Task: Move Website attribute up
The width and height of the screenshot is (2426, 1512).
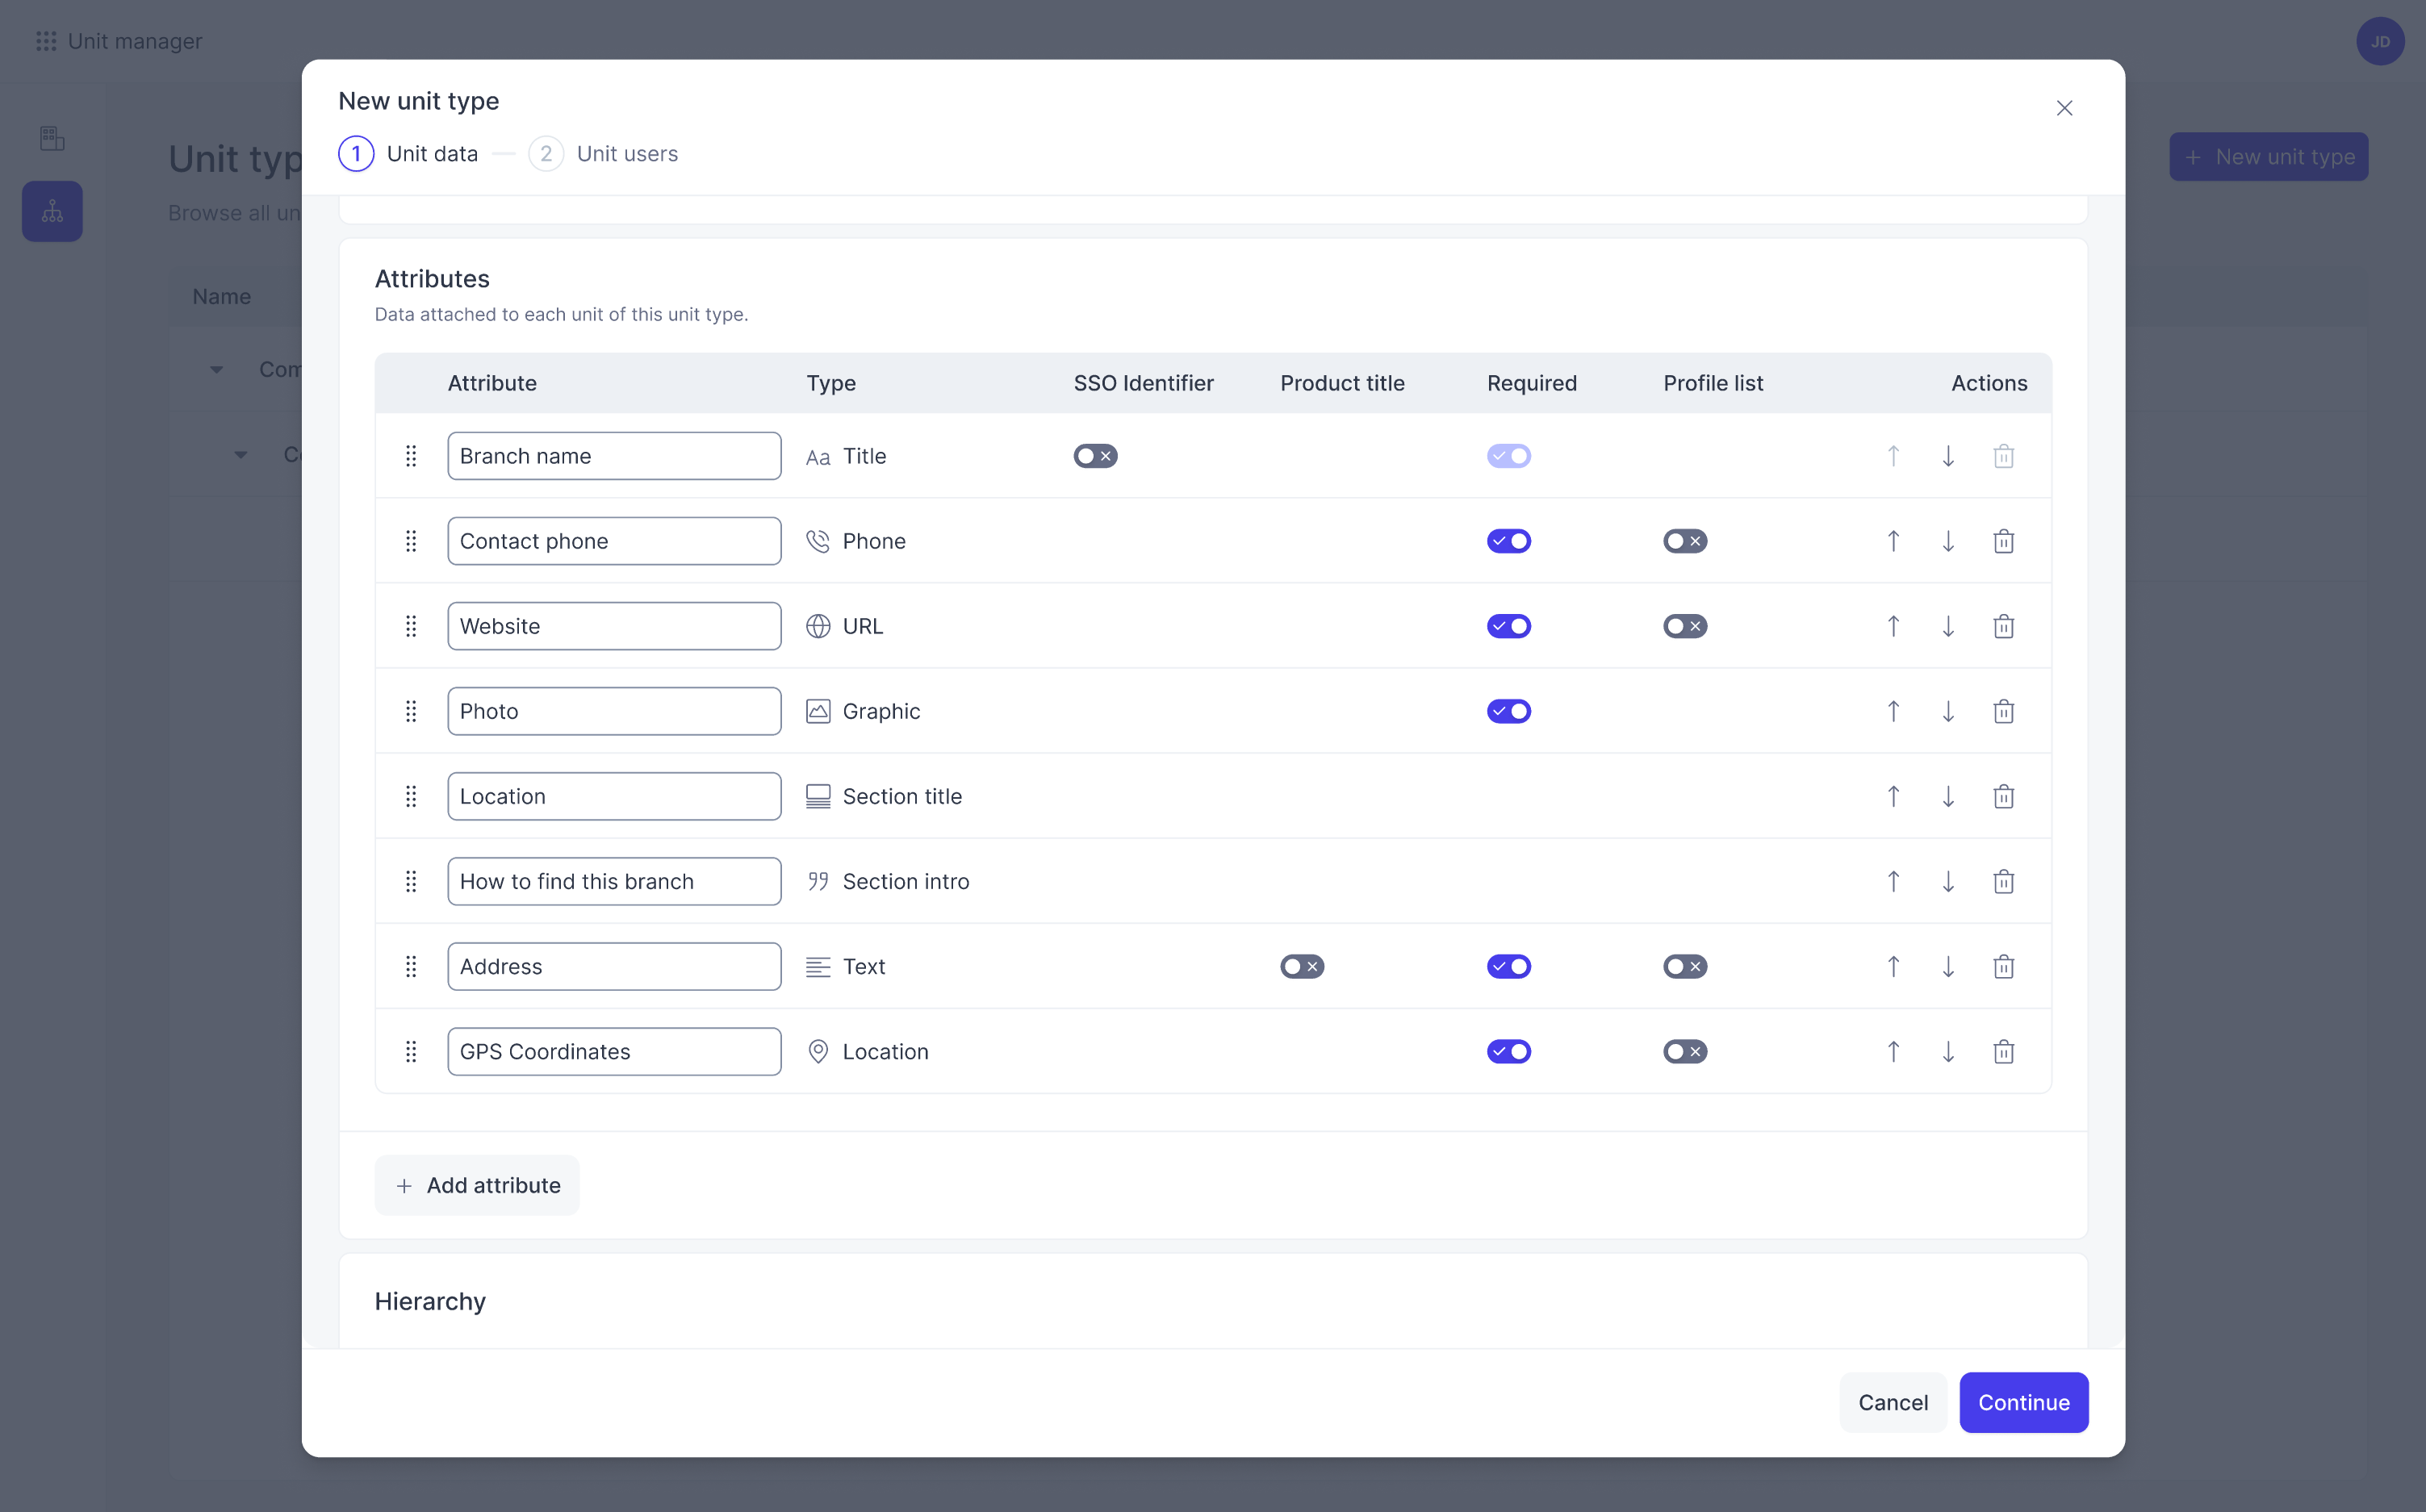Action: pos(1893,626)
